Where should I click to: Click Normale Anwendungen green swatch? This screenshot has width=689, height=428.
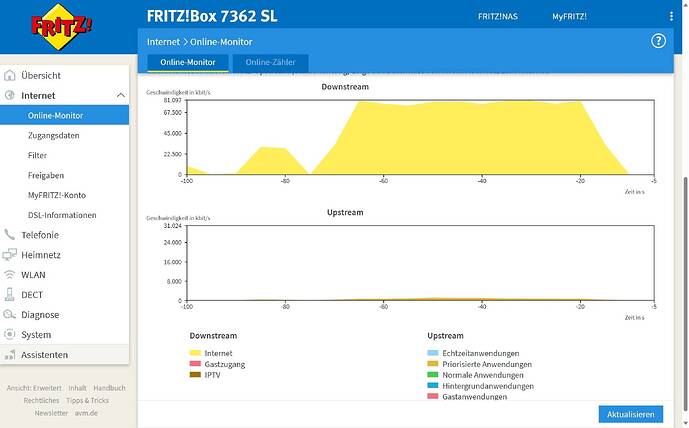coord(433,375)
